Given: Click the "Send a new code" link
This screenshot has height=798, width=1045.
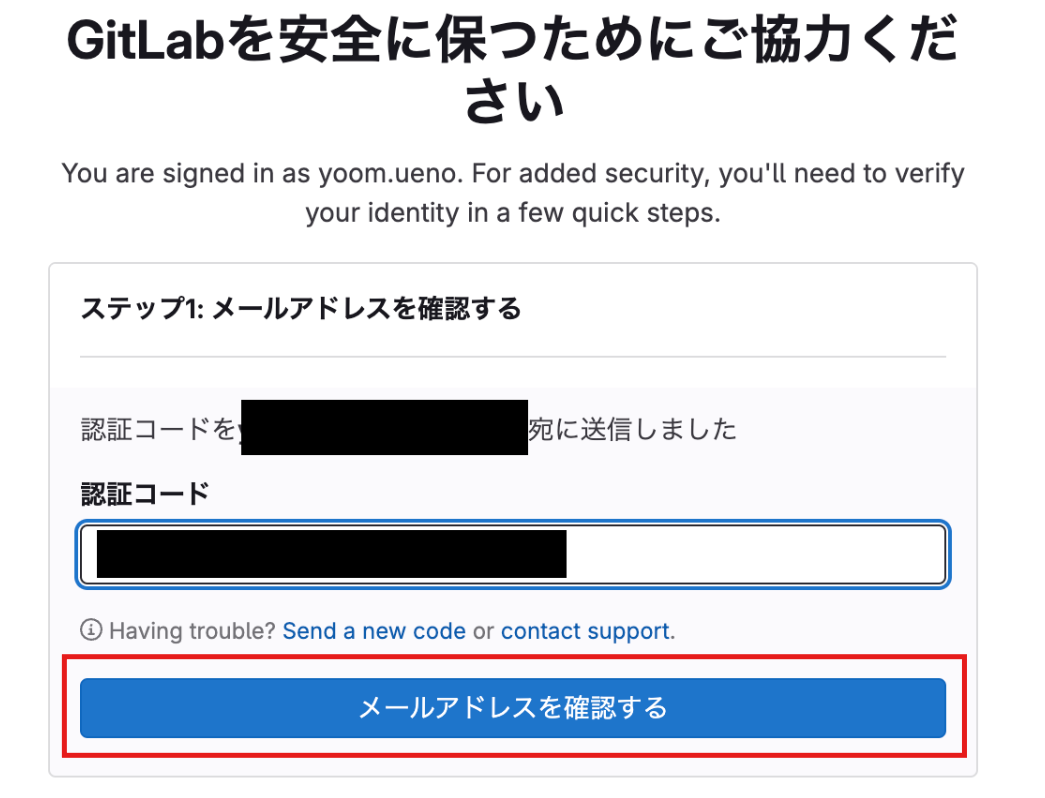Looking at the screenshot, I should coord(374,631).
